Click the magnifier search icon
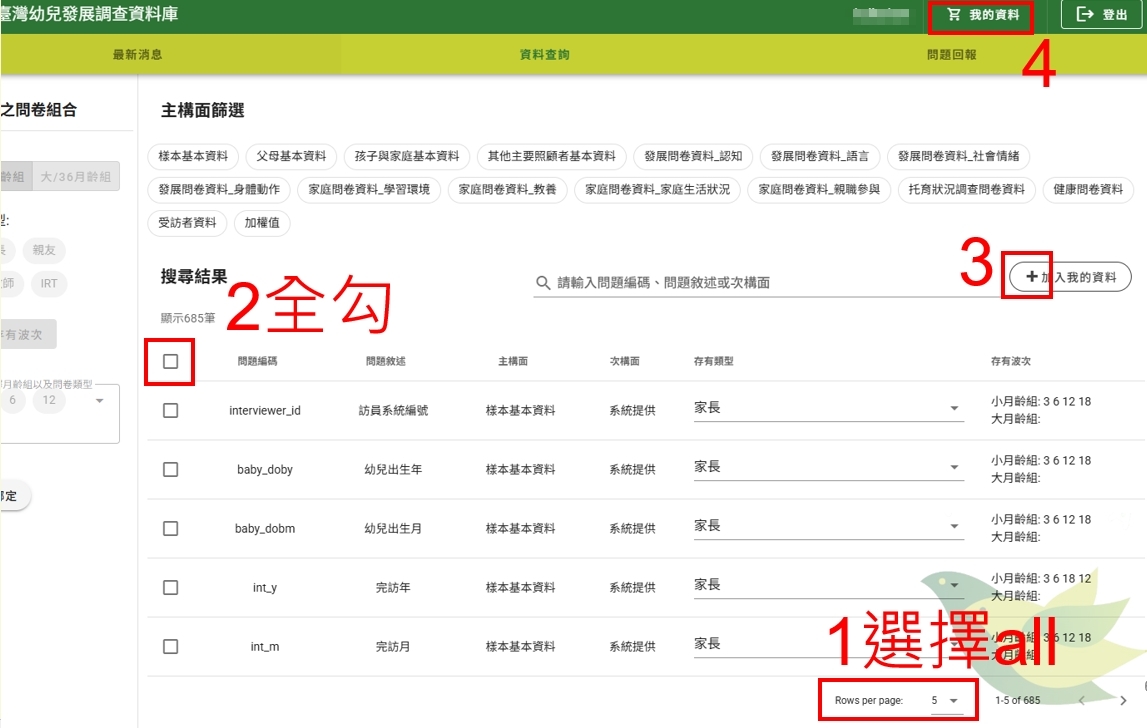Viewport: 1147px width, 728px height. point(544,283)
